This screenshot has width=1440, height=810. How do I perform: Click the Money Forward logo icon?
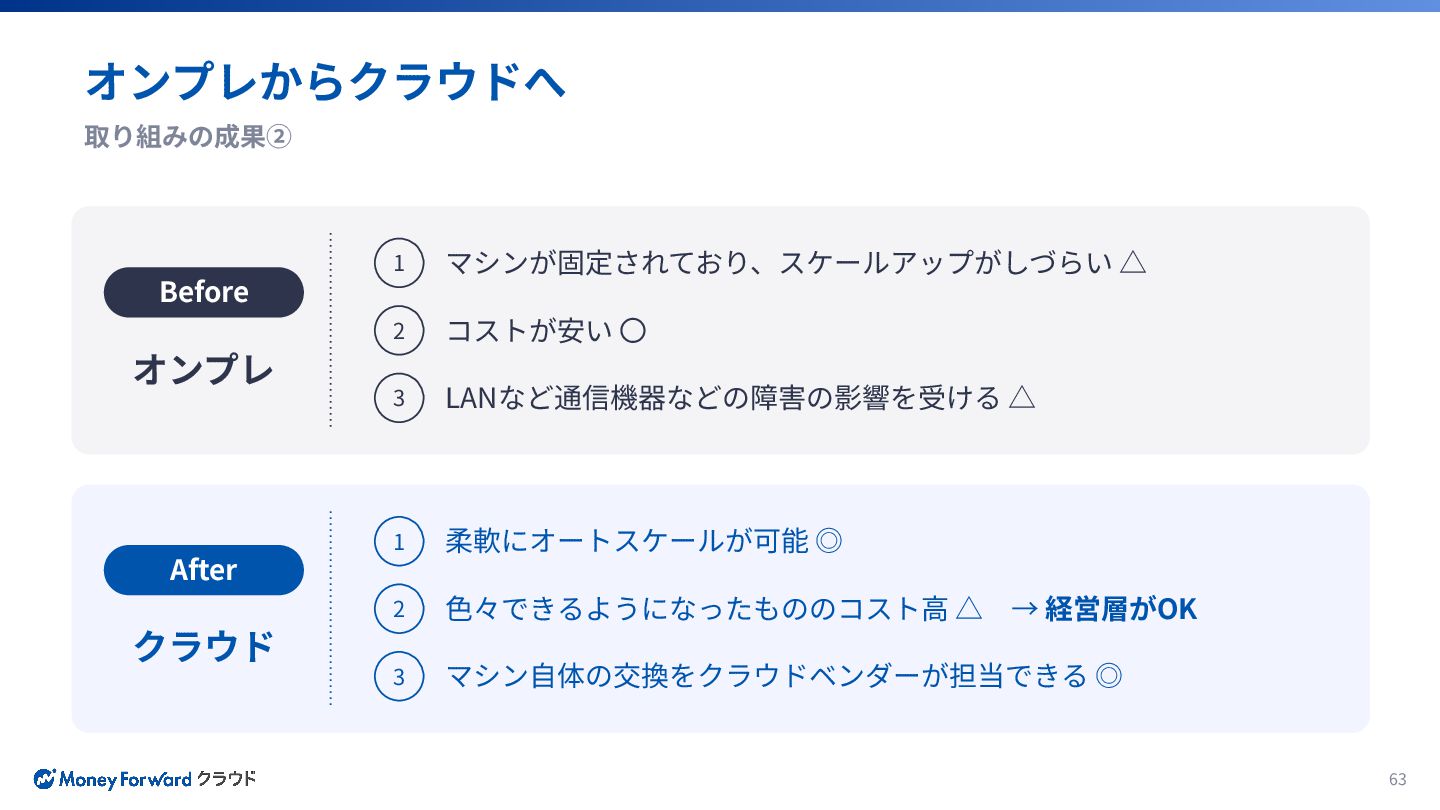tap(45, 779)
